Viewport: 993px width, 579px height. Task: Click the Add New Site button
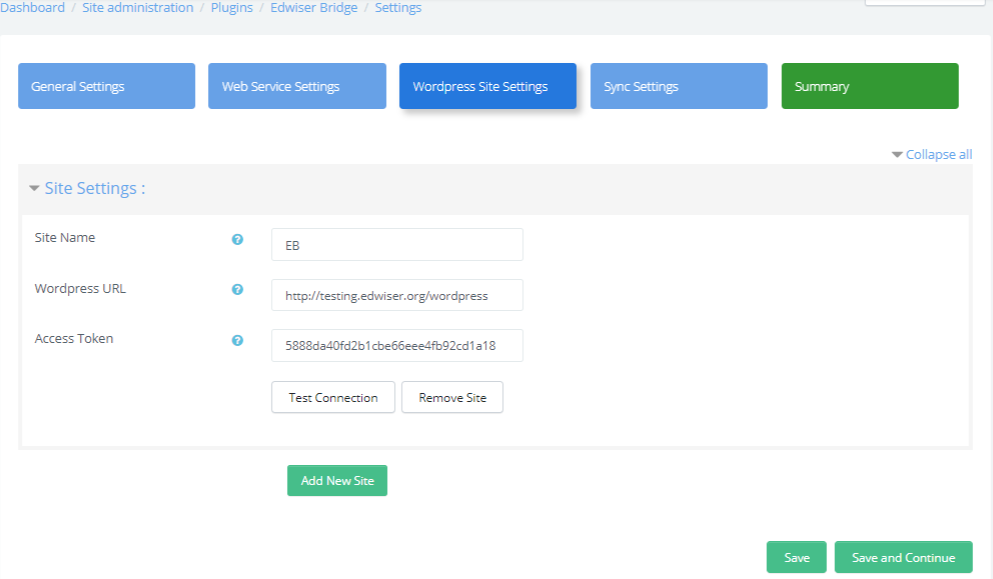point(337,481)
